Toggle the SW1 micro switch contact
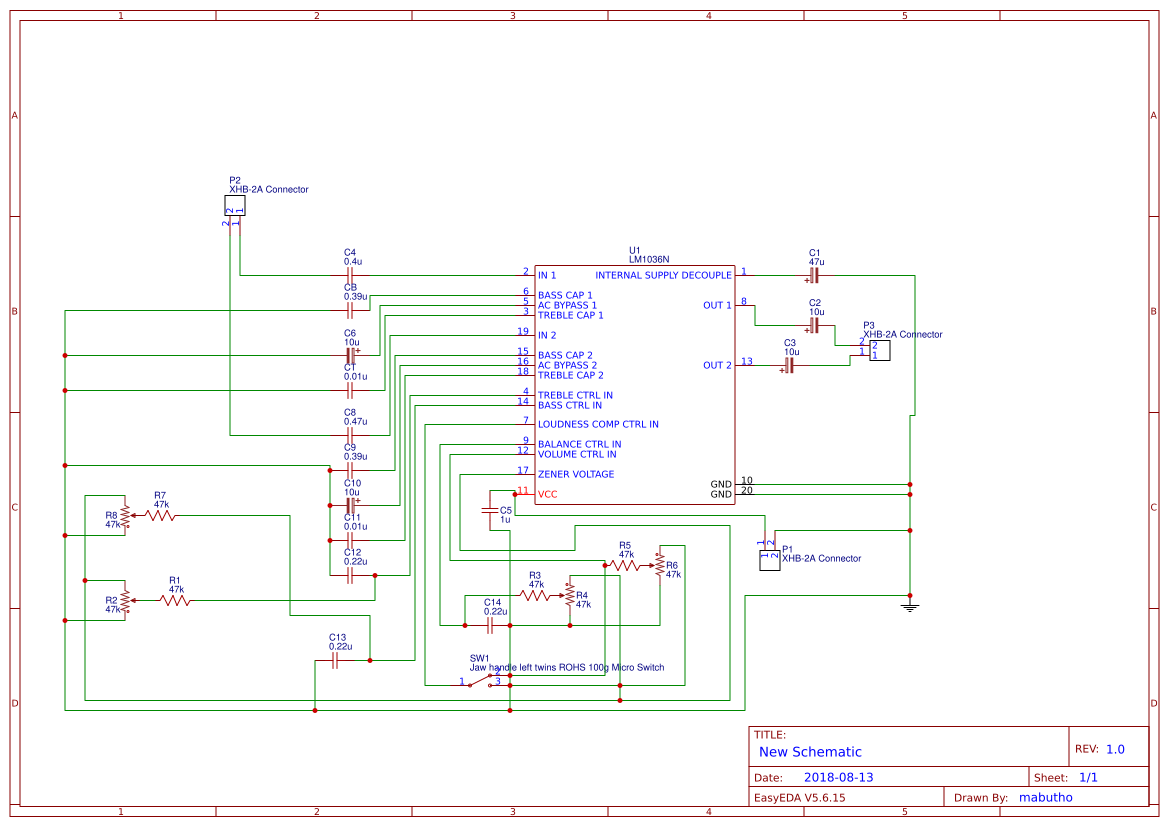 click(x=478, y=681)
